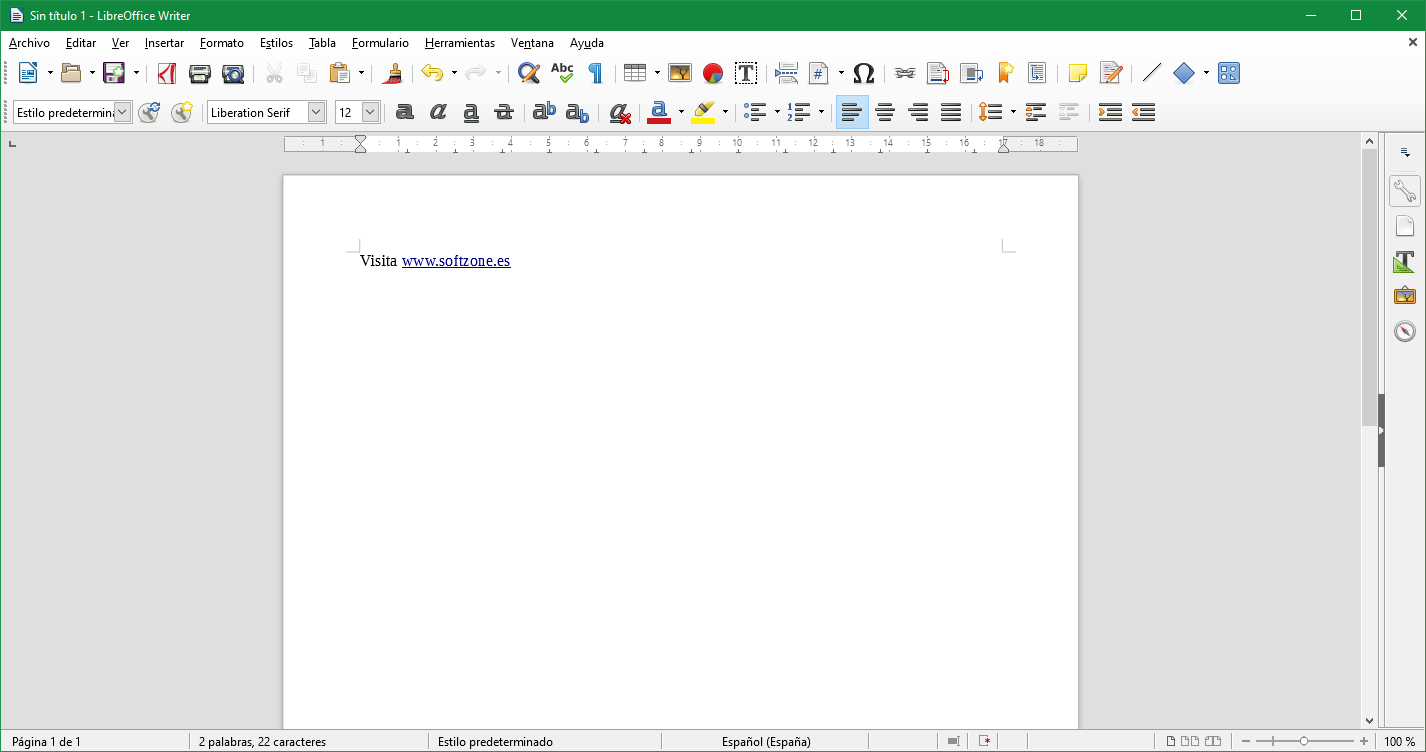Screen dimensions: 1426x752
Task: Save the document with the Save icon
Action: pyautogui.click(x=113, y=73)
